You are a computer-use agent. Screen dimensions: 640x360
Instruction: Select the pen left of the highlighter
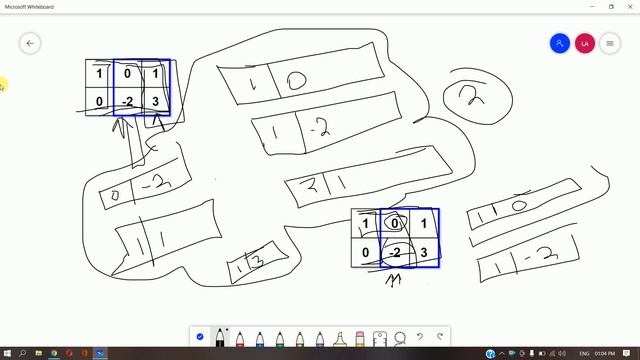[x=320, y=339]
